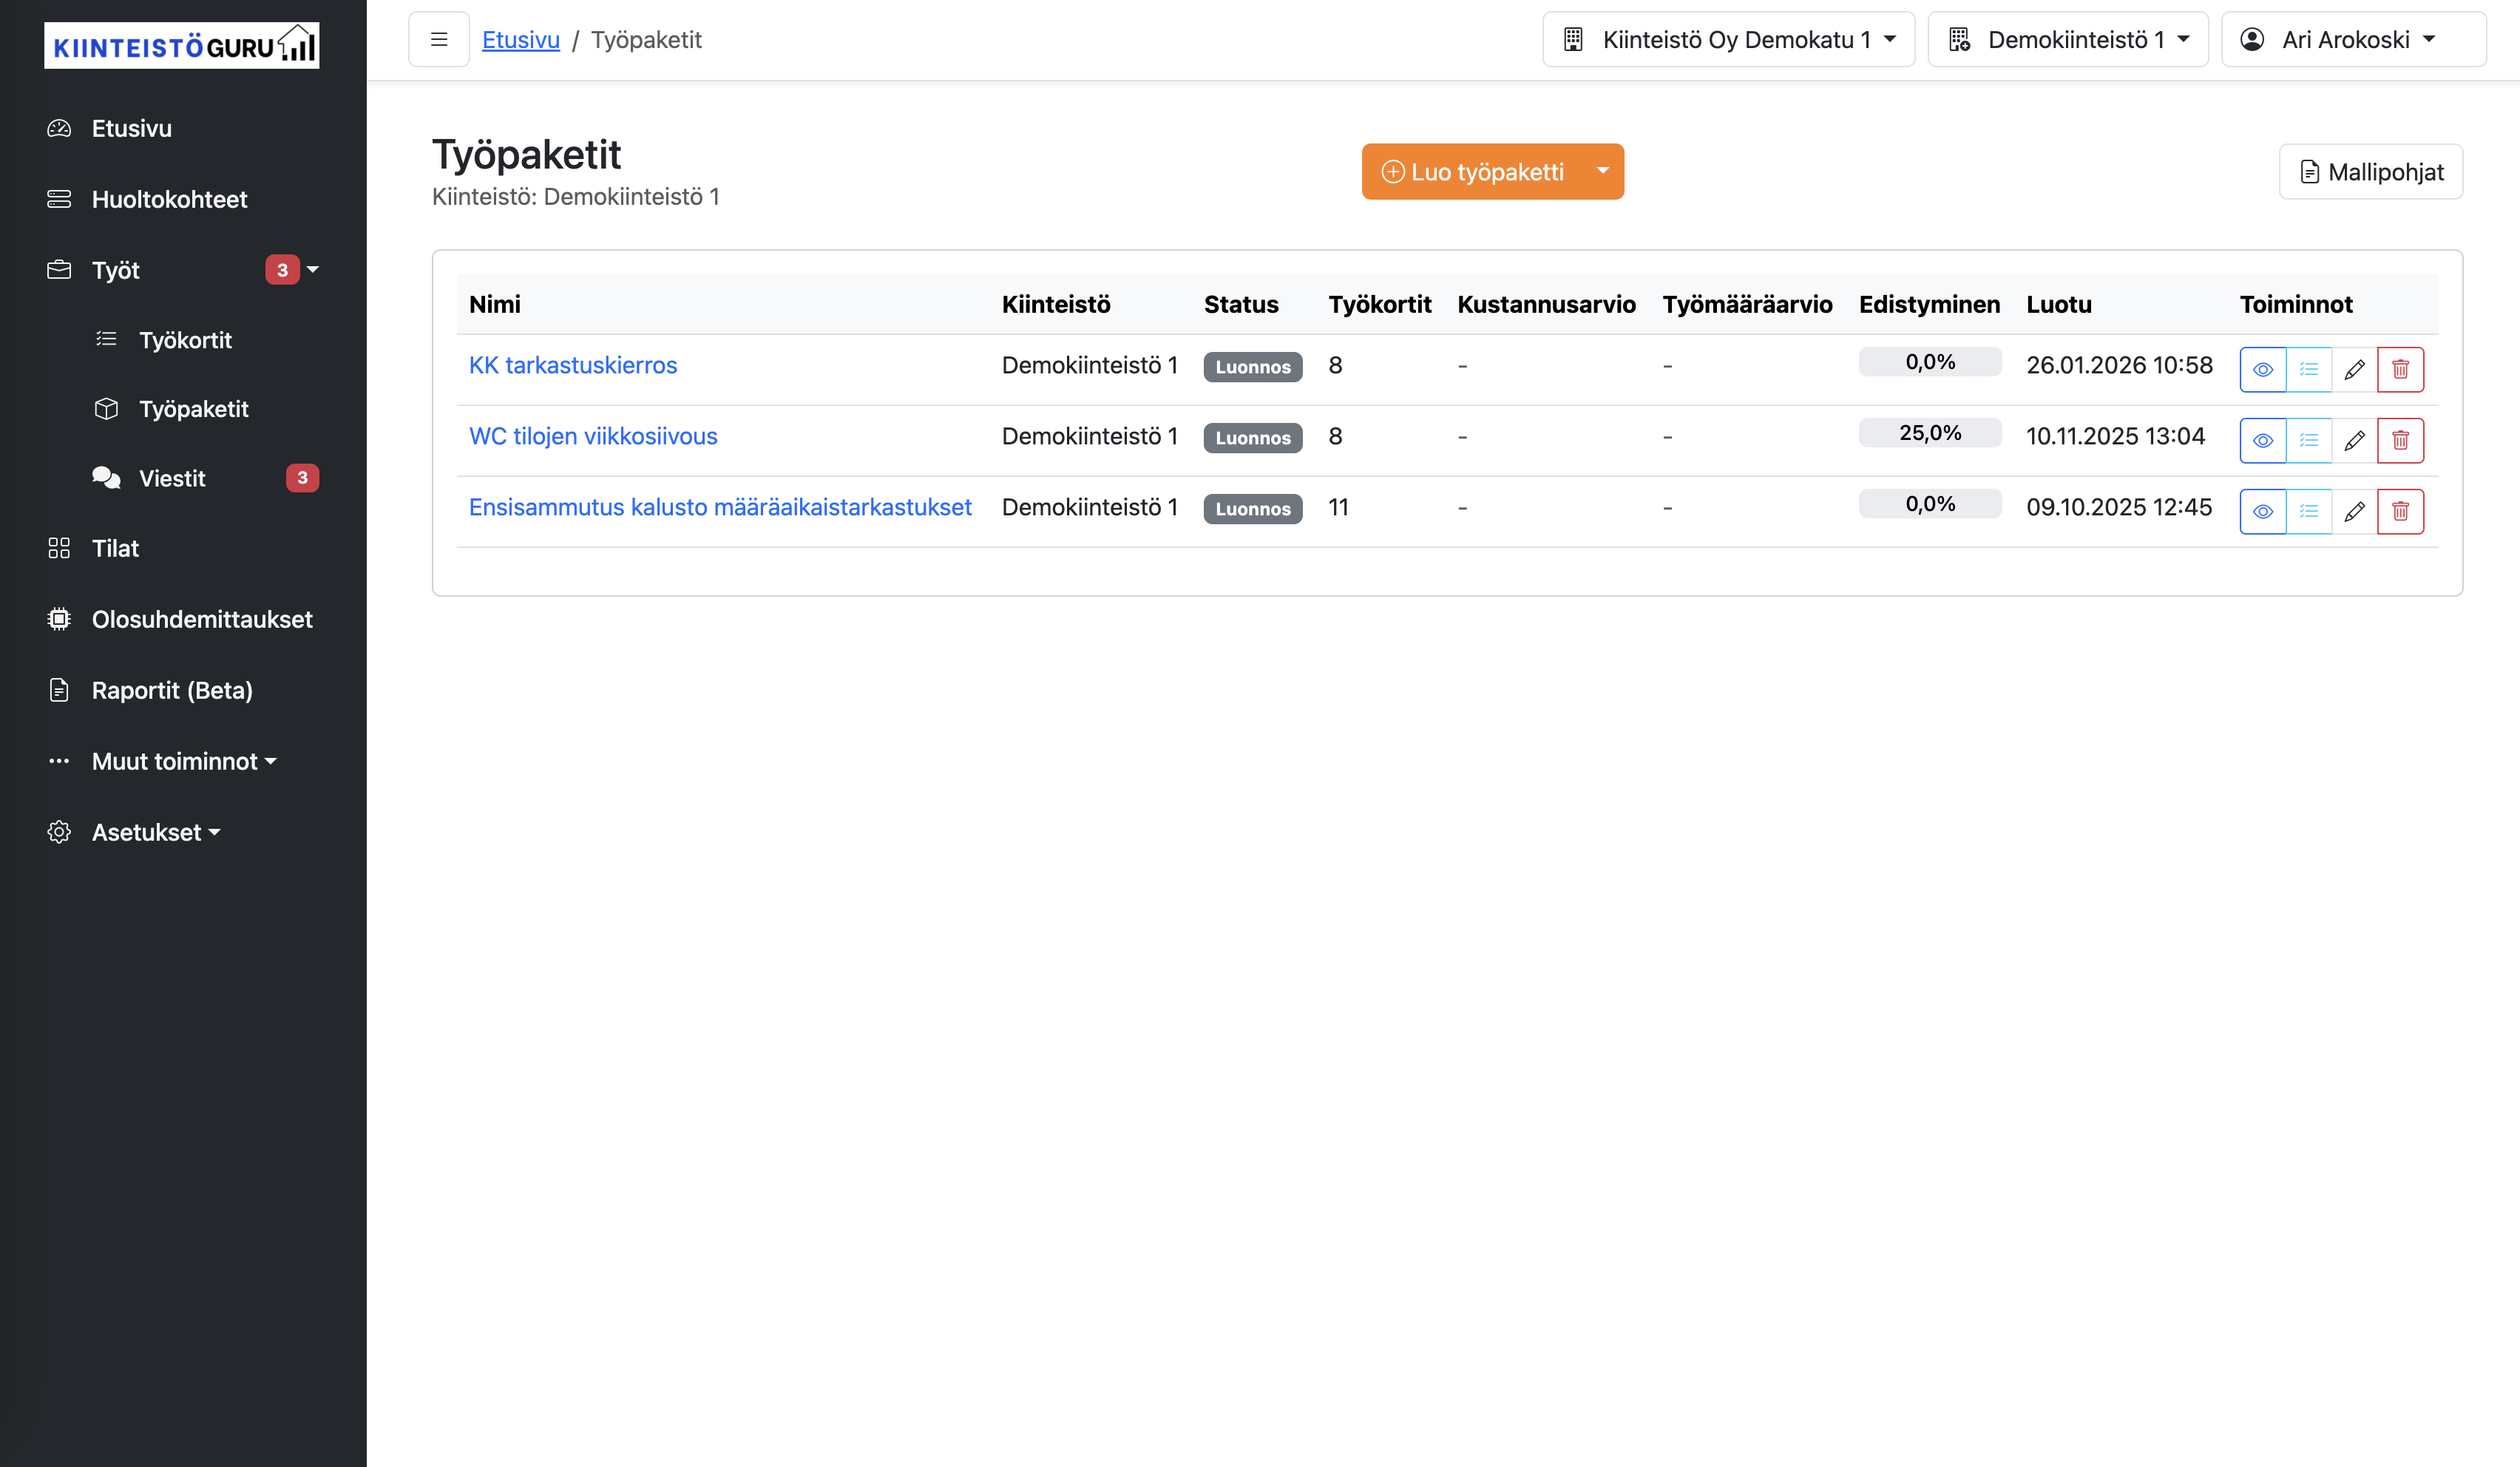
Task: Open Kiinteistö Oy Demokatu 1 company dropdown
Action: (1727, 40)
